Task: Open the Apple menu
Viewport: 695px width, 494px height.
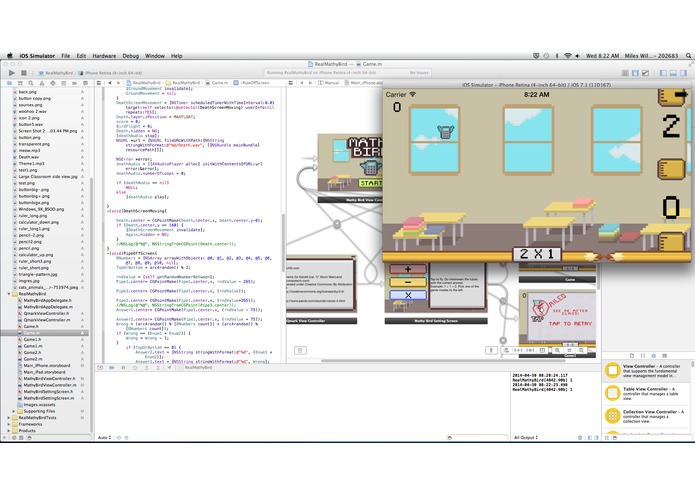Action: [10, 56]
